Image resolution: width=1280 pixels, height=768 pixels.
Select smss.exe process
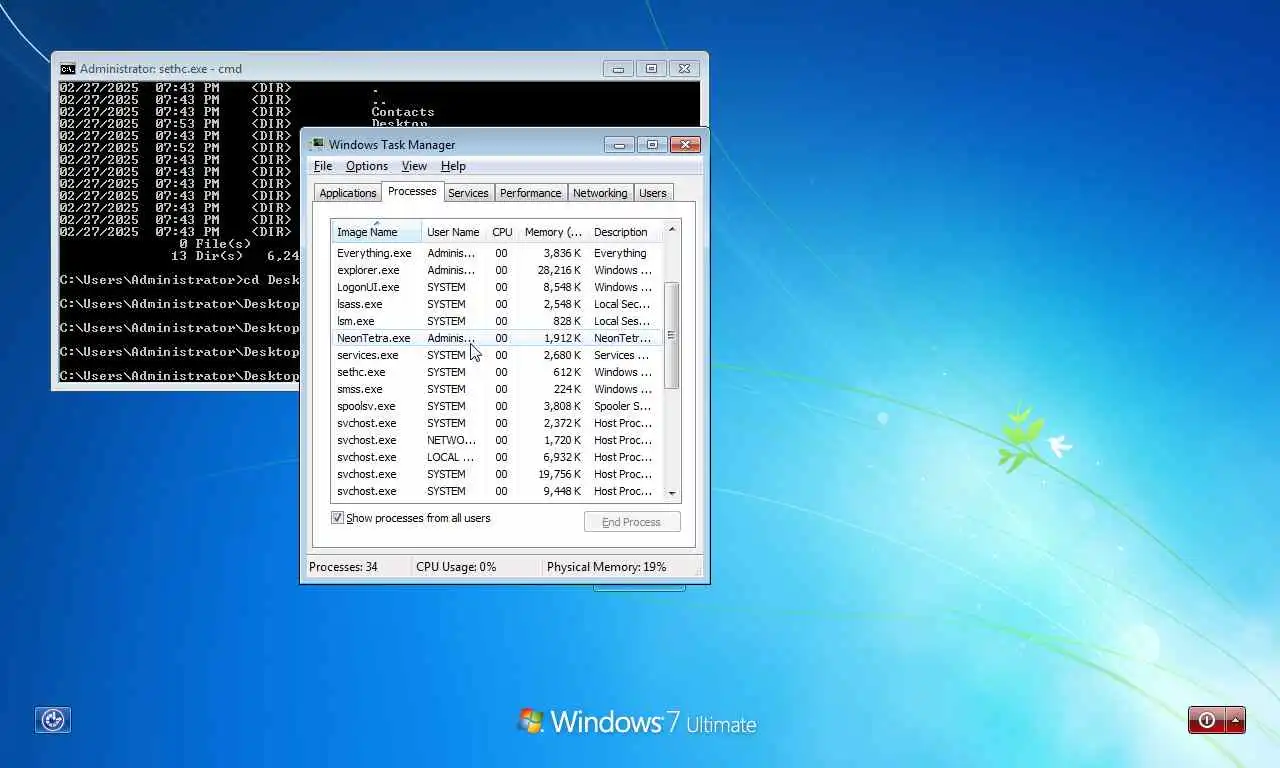click(x=497, y=389)
